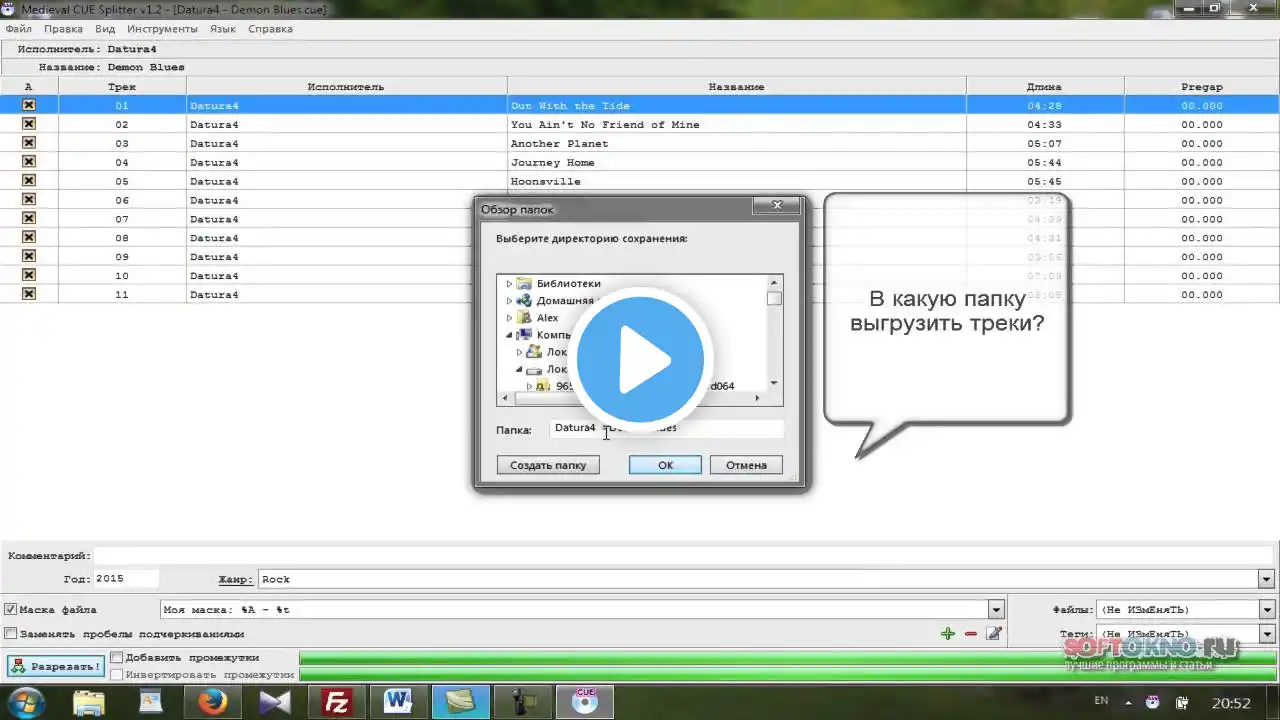Click the progress bar beside Инвертировать промежутки
Screen dimensions: 1280x720
pyautogui.click(x=788, y=675)
